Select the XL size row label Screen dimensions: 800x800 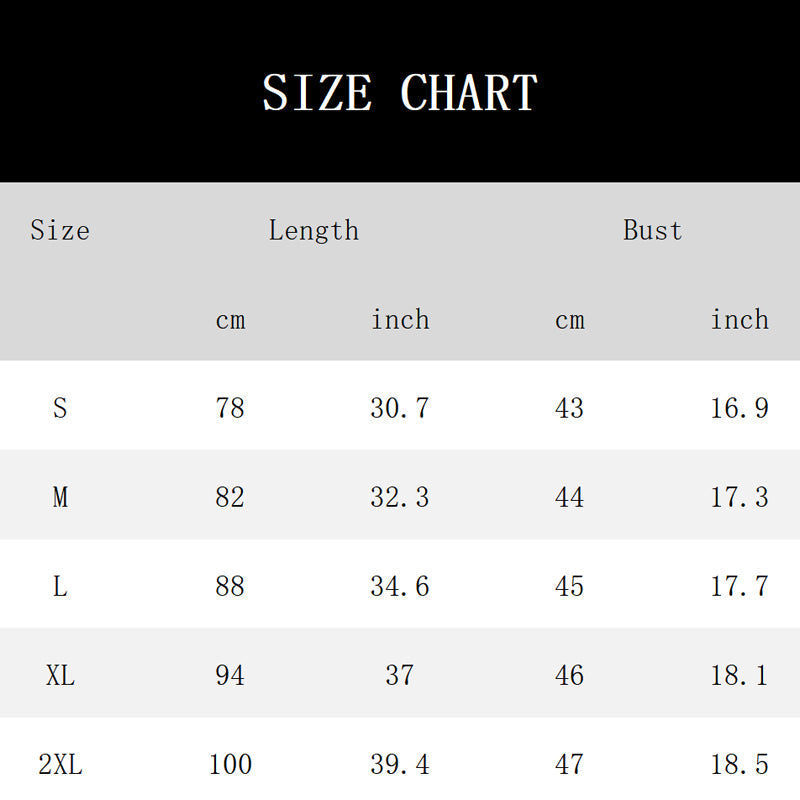[x=60, y=676]
